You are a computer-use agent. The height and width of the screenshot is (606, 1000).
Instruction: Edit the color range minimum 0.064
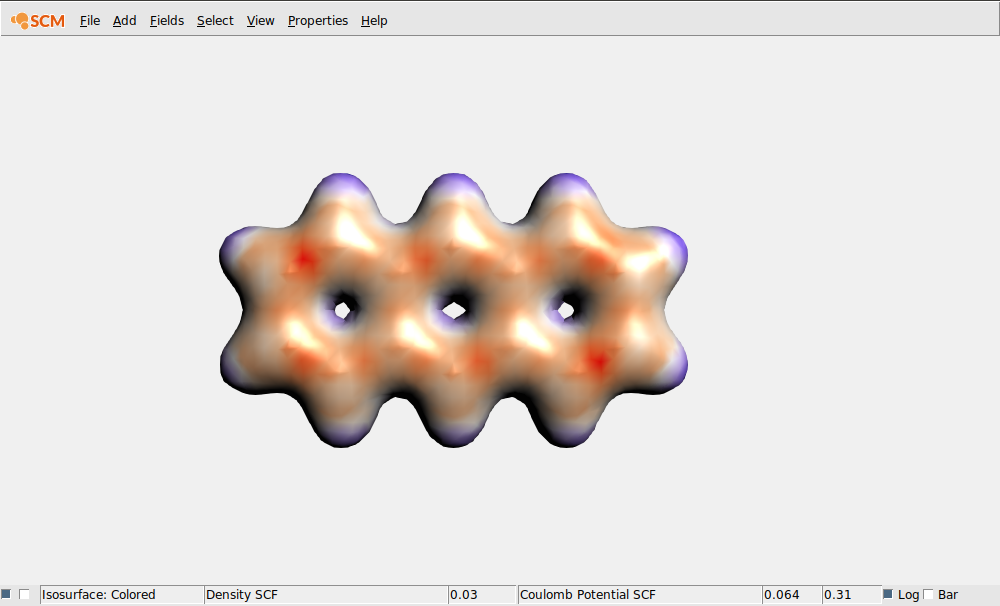click(x=792, y=595)
